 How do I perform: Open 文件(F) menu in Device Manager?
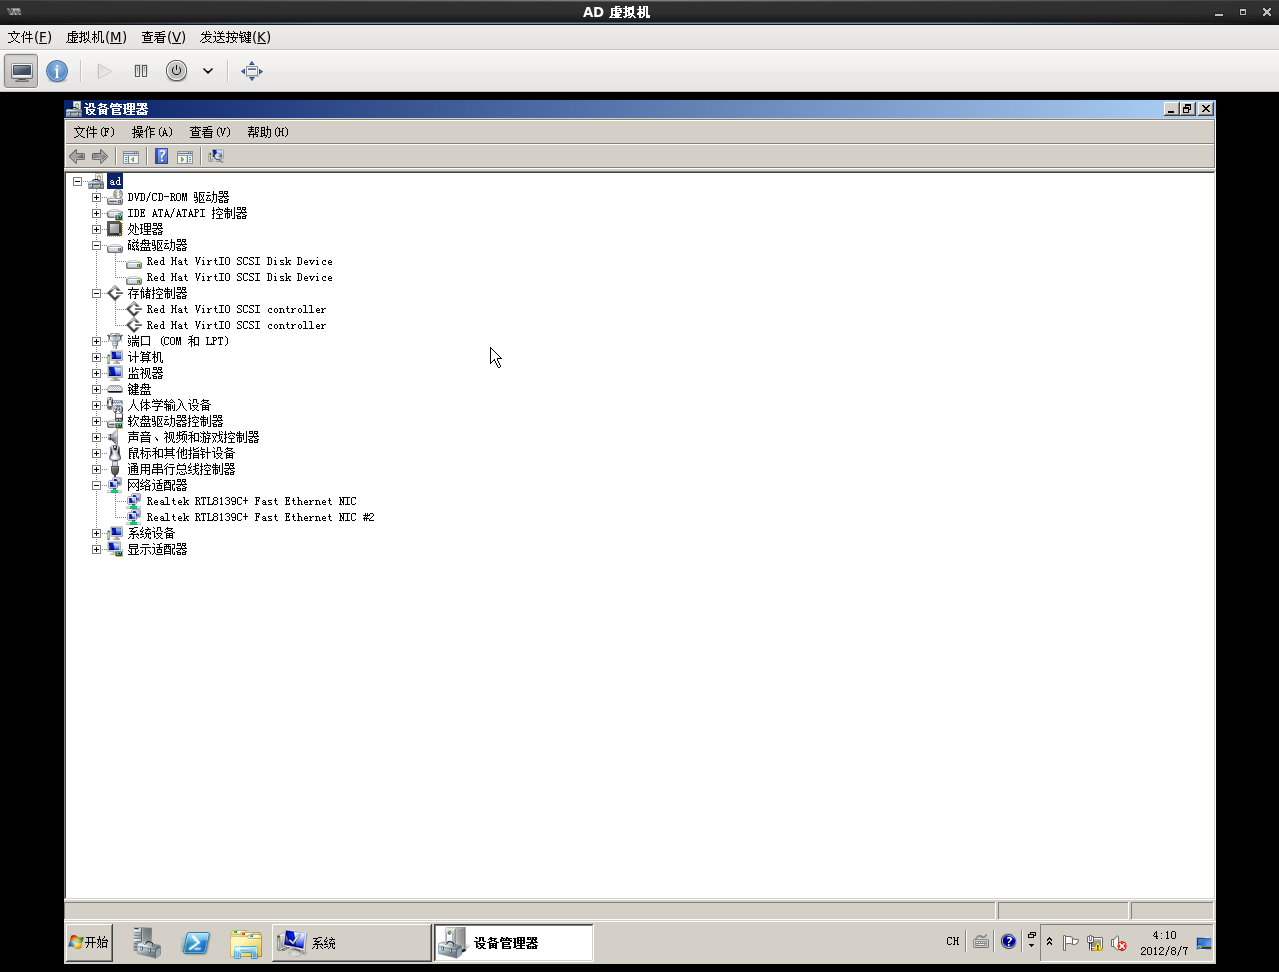tap(94, 132)
